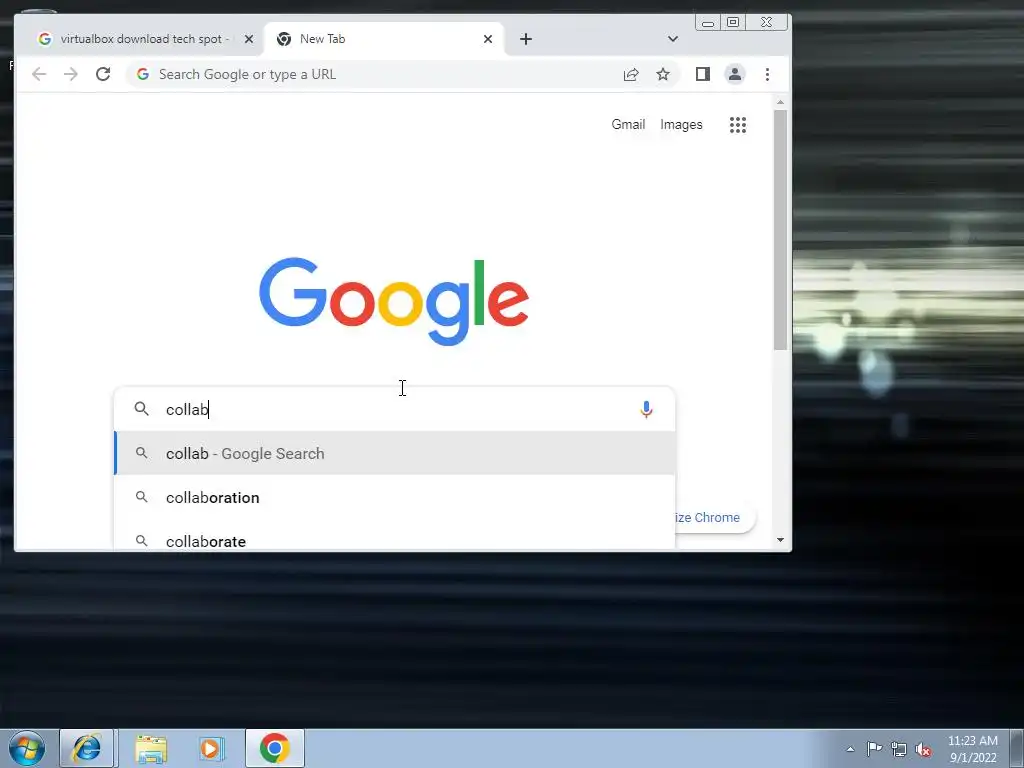The height and width of the screenshot is (768, 1024).
Task: Open the Gmail link
Action: (628, 125)
